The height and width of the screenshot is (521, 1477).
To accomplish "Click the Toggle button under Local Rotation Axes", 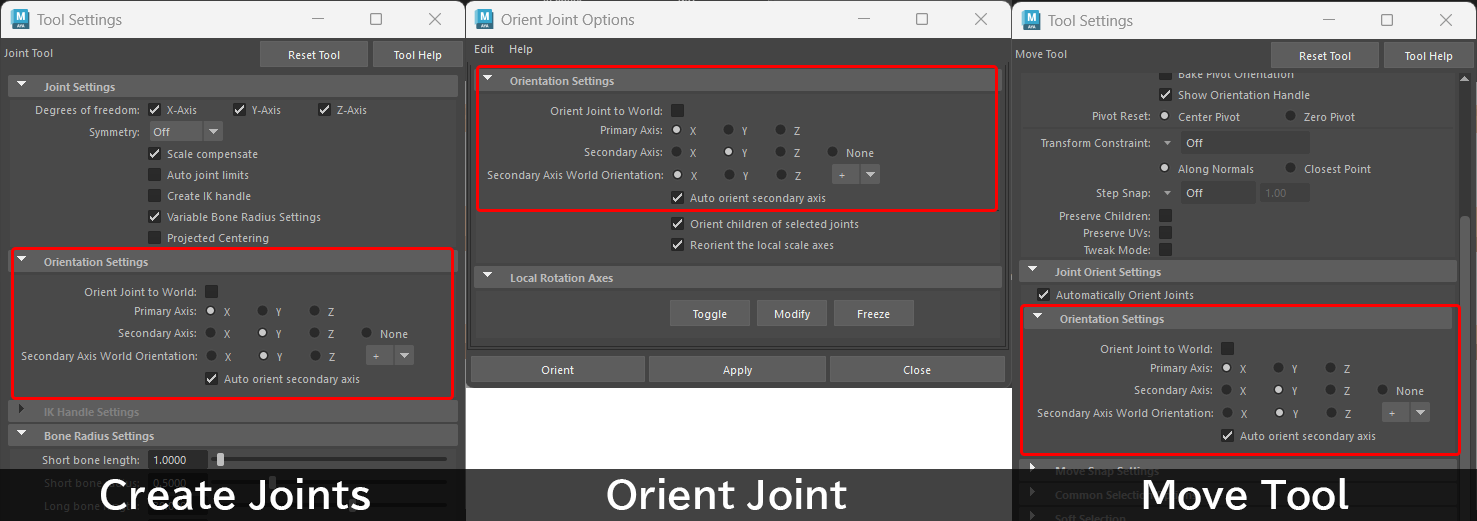I will [709, 314].
